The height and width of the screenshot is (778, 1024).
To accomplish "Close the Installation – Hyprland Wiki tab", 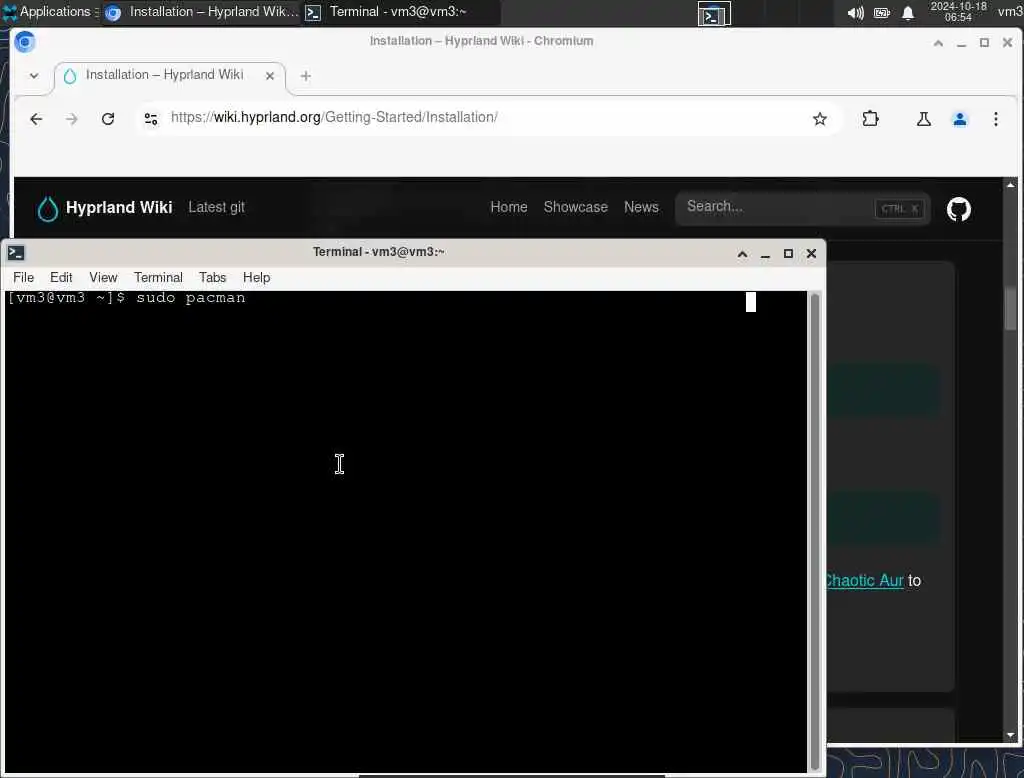I will (x=270, y=76).
